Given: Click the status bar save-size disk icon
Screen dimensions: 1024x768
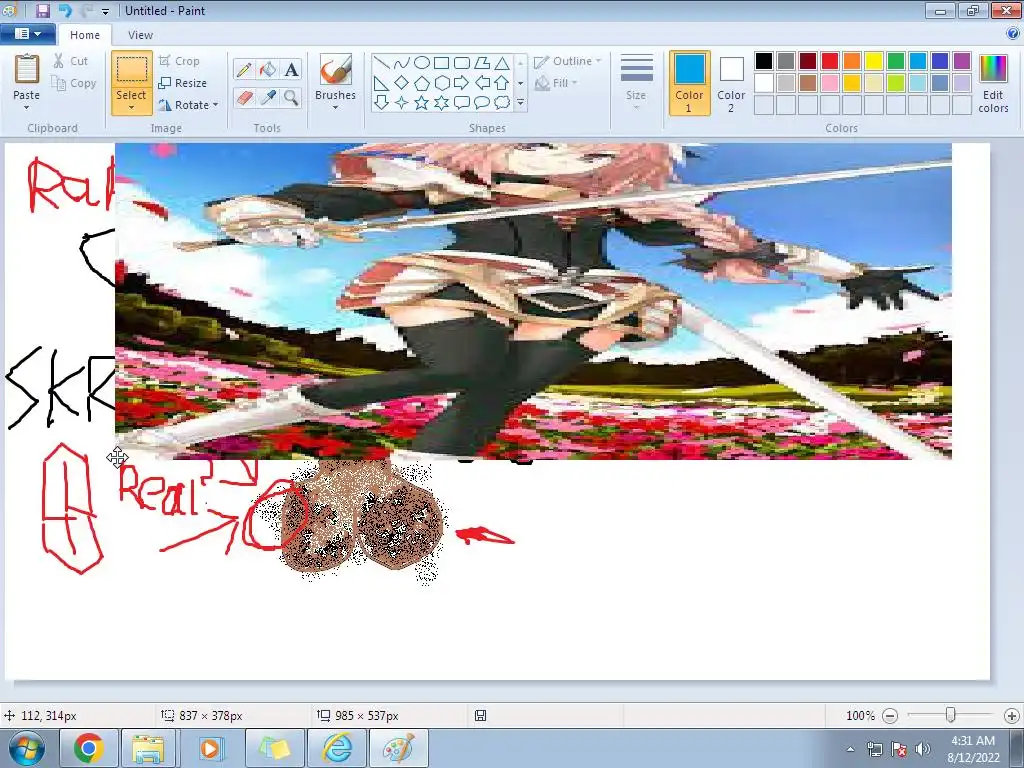Looking at the screenshot, I should click(480, 716).
